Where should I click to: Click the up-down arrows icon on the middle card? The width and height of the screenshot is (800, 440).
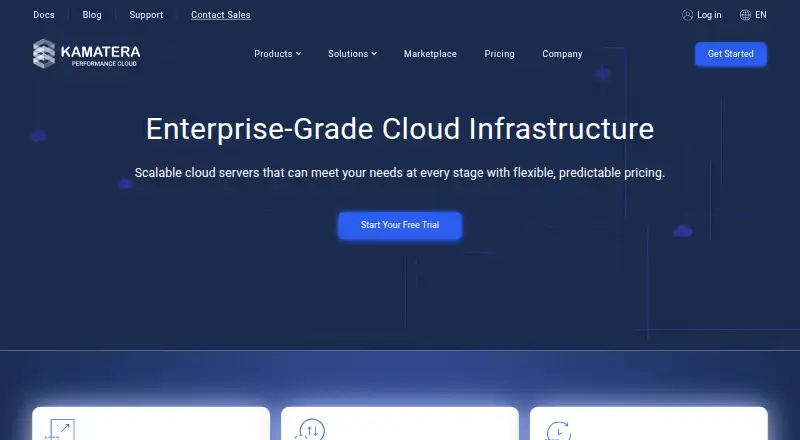309,429
